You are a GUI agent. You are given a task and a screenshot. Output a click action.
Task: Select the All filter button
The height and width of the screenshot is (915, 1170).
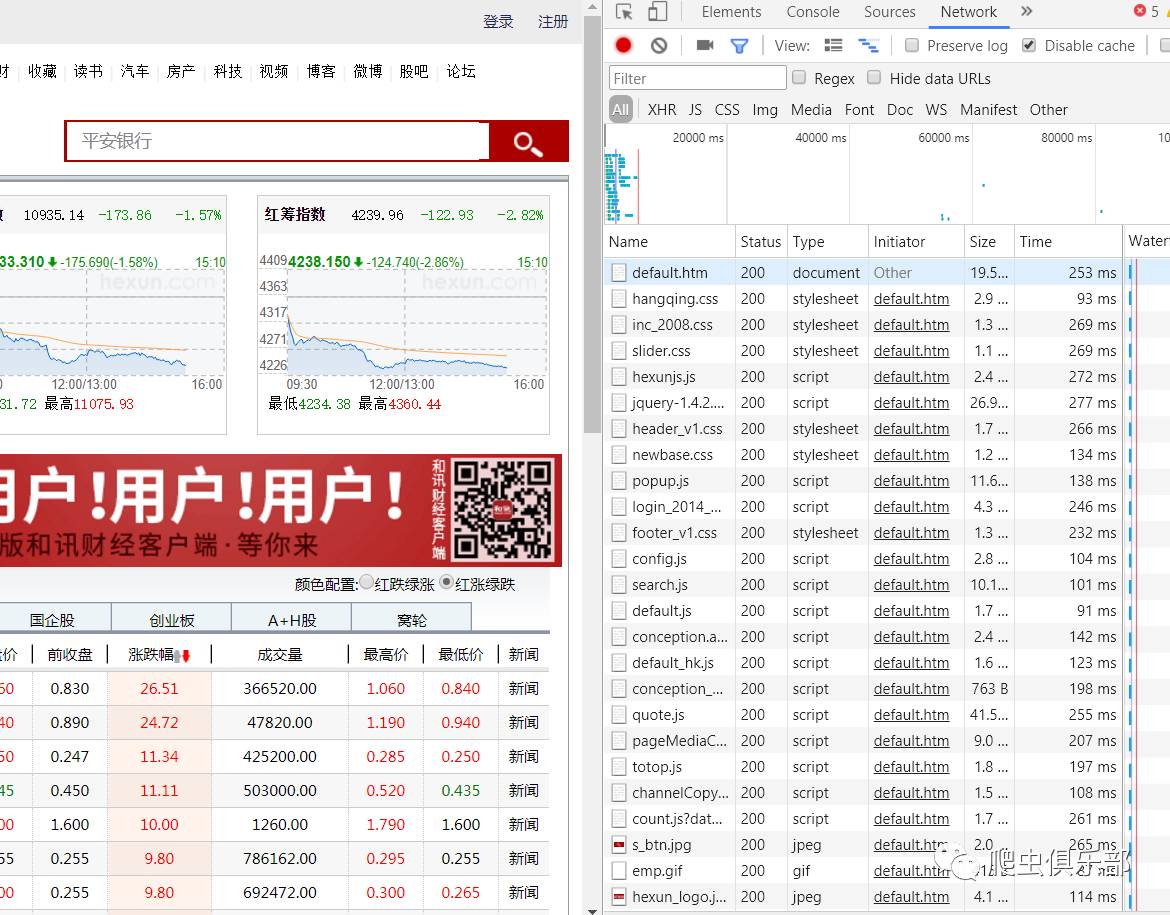point(621,110)
